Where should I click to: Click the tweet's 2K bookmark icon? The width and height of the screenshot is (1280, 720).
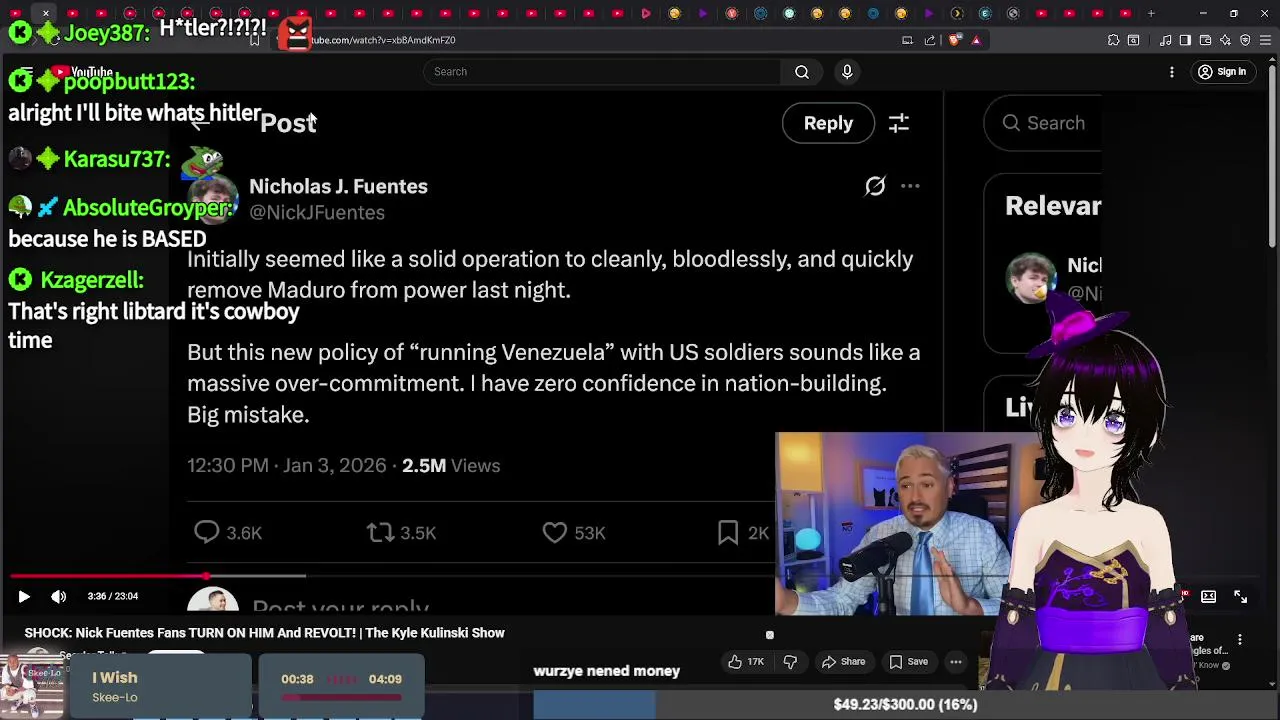click(728, 533)
